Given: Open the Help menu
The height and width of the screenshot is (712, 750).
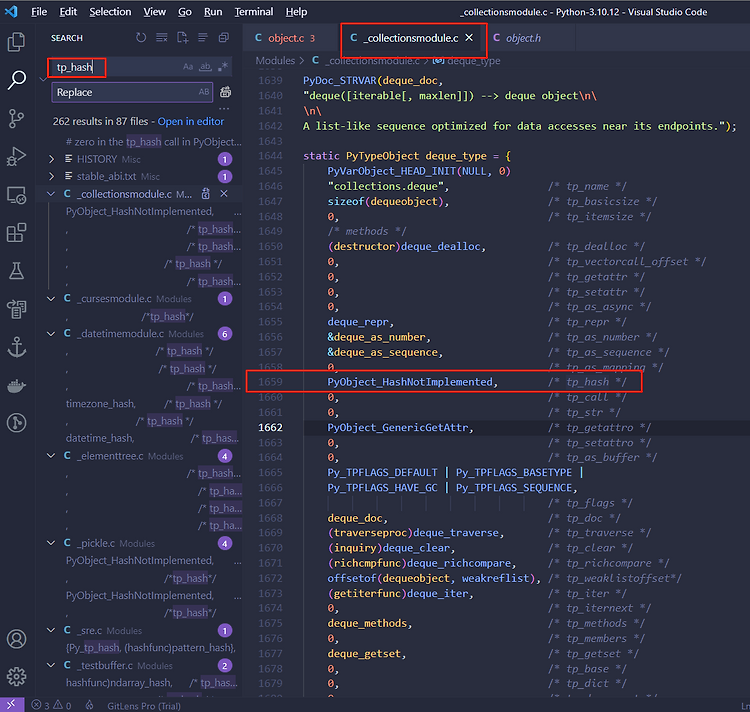Looking at the screenshot, I should coord(296,11).
